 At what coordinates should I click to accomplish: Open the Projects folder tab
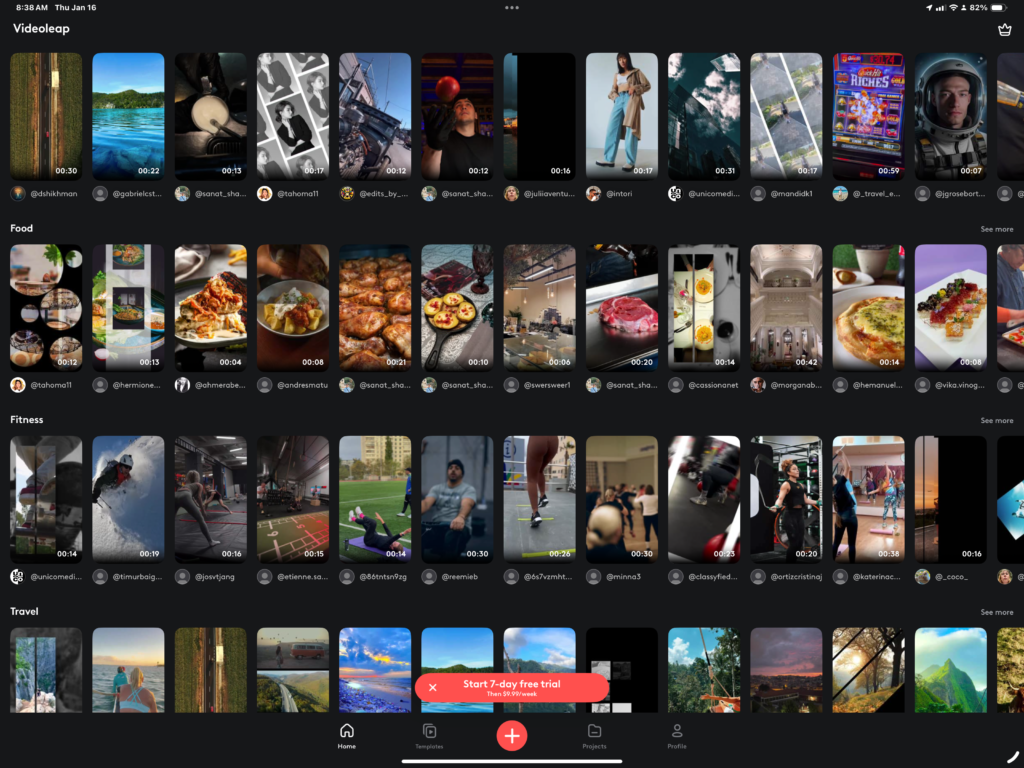pyautogui.click(x=594, y=736)
